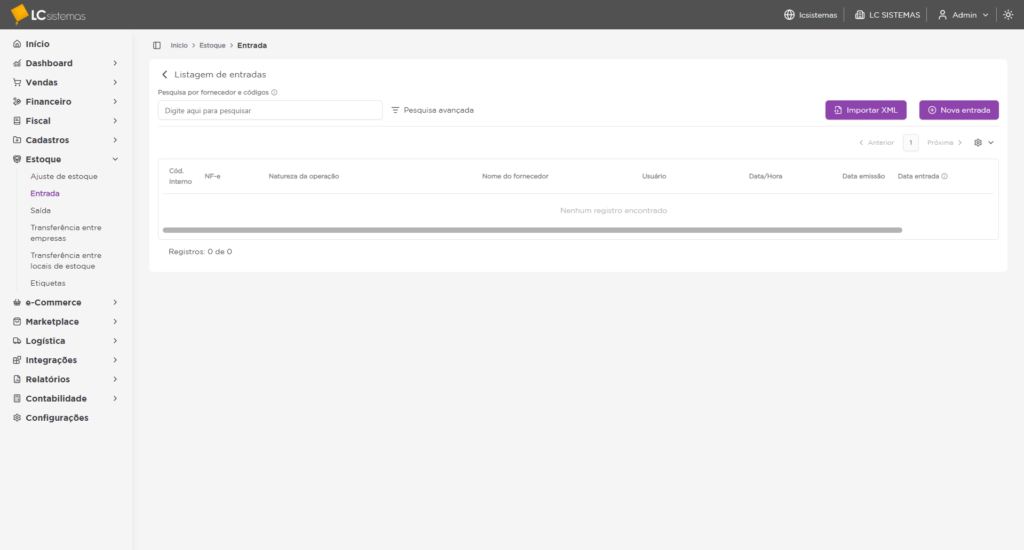Click the info icon next to search label
Screen dimensions: 1024x550
point(274,92)
